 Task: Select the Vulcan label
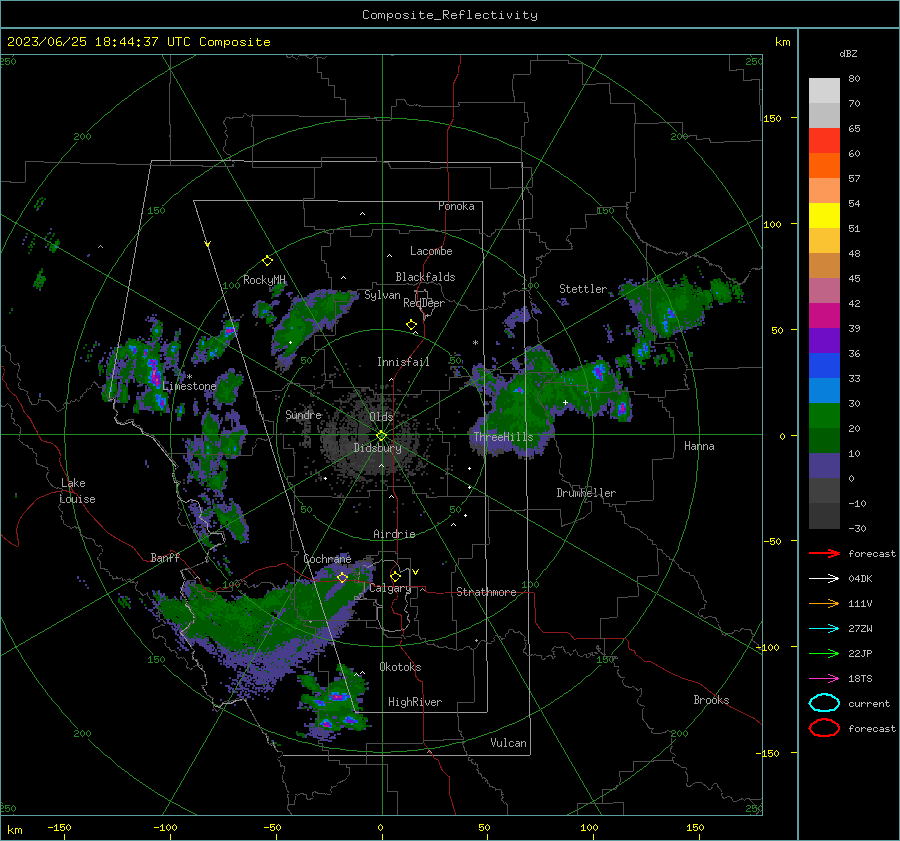coord(509,743)
